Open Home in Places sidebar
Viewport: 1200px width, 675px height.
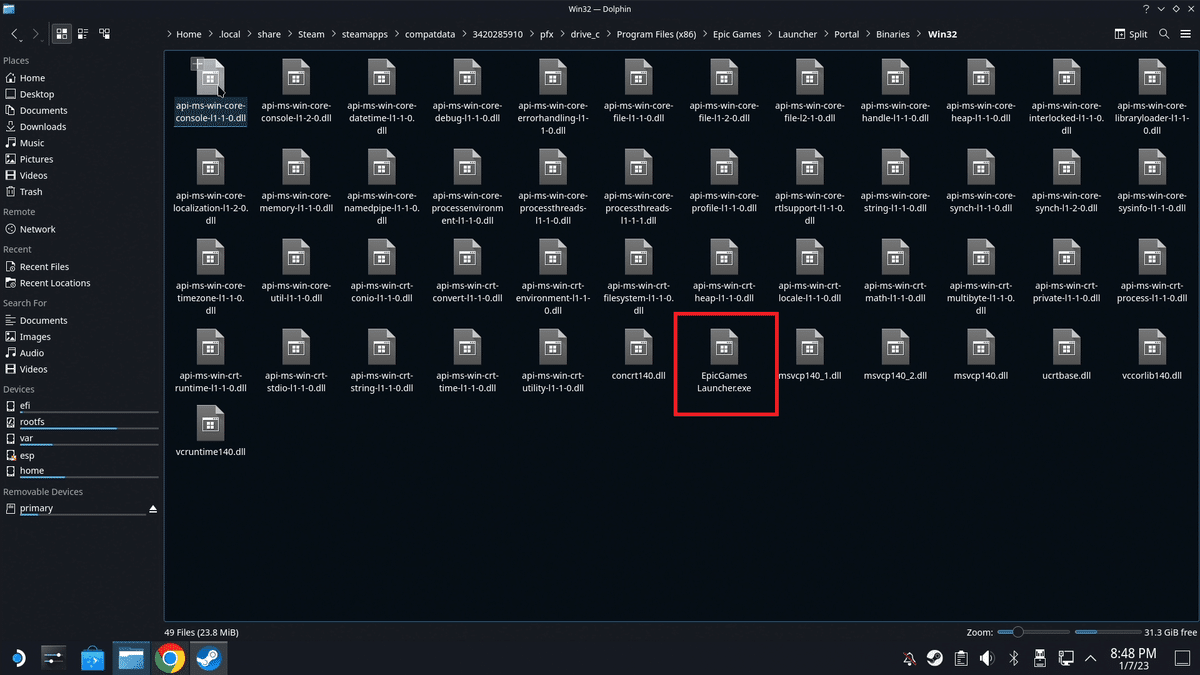32,78
